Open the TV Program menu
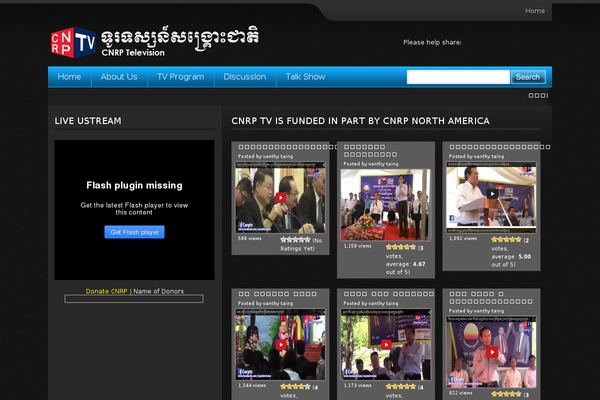Screen dimensions: 600x400 tap(181, 77)
